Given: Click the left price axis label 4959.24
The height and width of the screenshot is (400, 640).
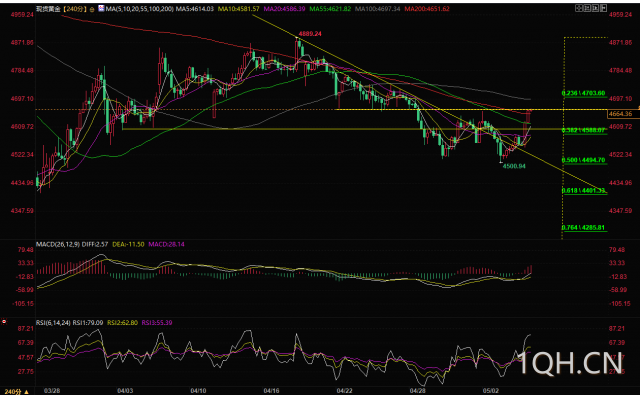Looking at the screenshot, I should (22, 14).
